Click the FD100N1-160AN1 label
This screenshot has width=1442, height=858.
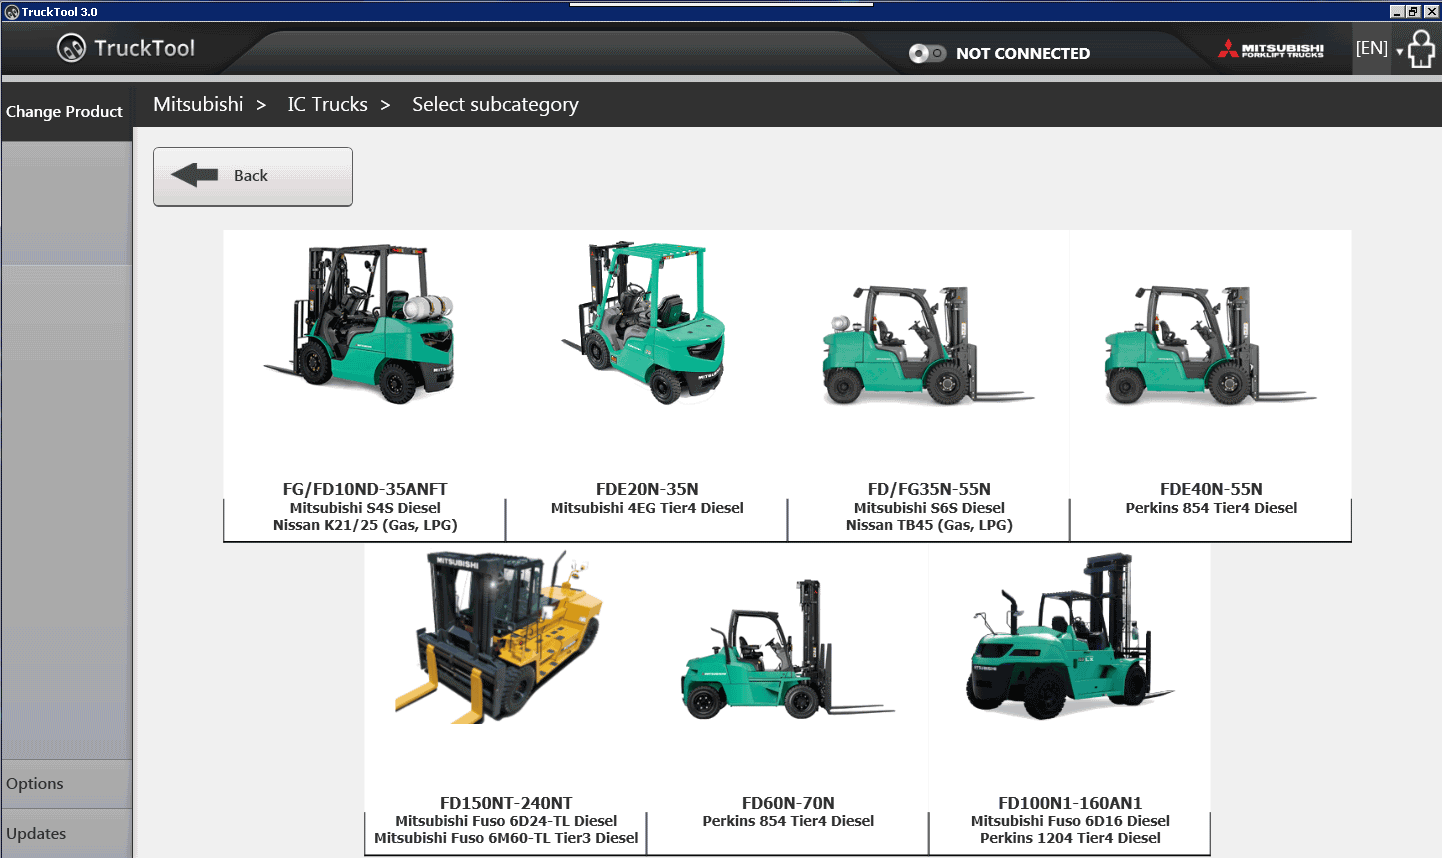click(1070, 803)
